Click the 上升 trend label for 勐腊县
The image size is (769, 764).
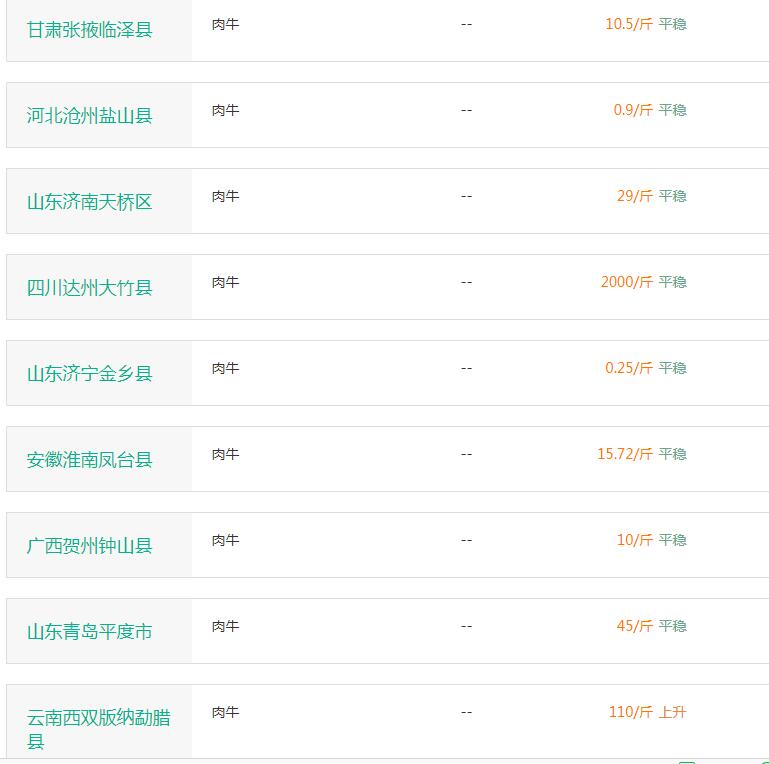672,712
